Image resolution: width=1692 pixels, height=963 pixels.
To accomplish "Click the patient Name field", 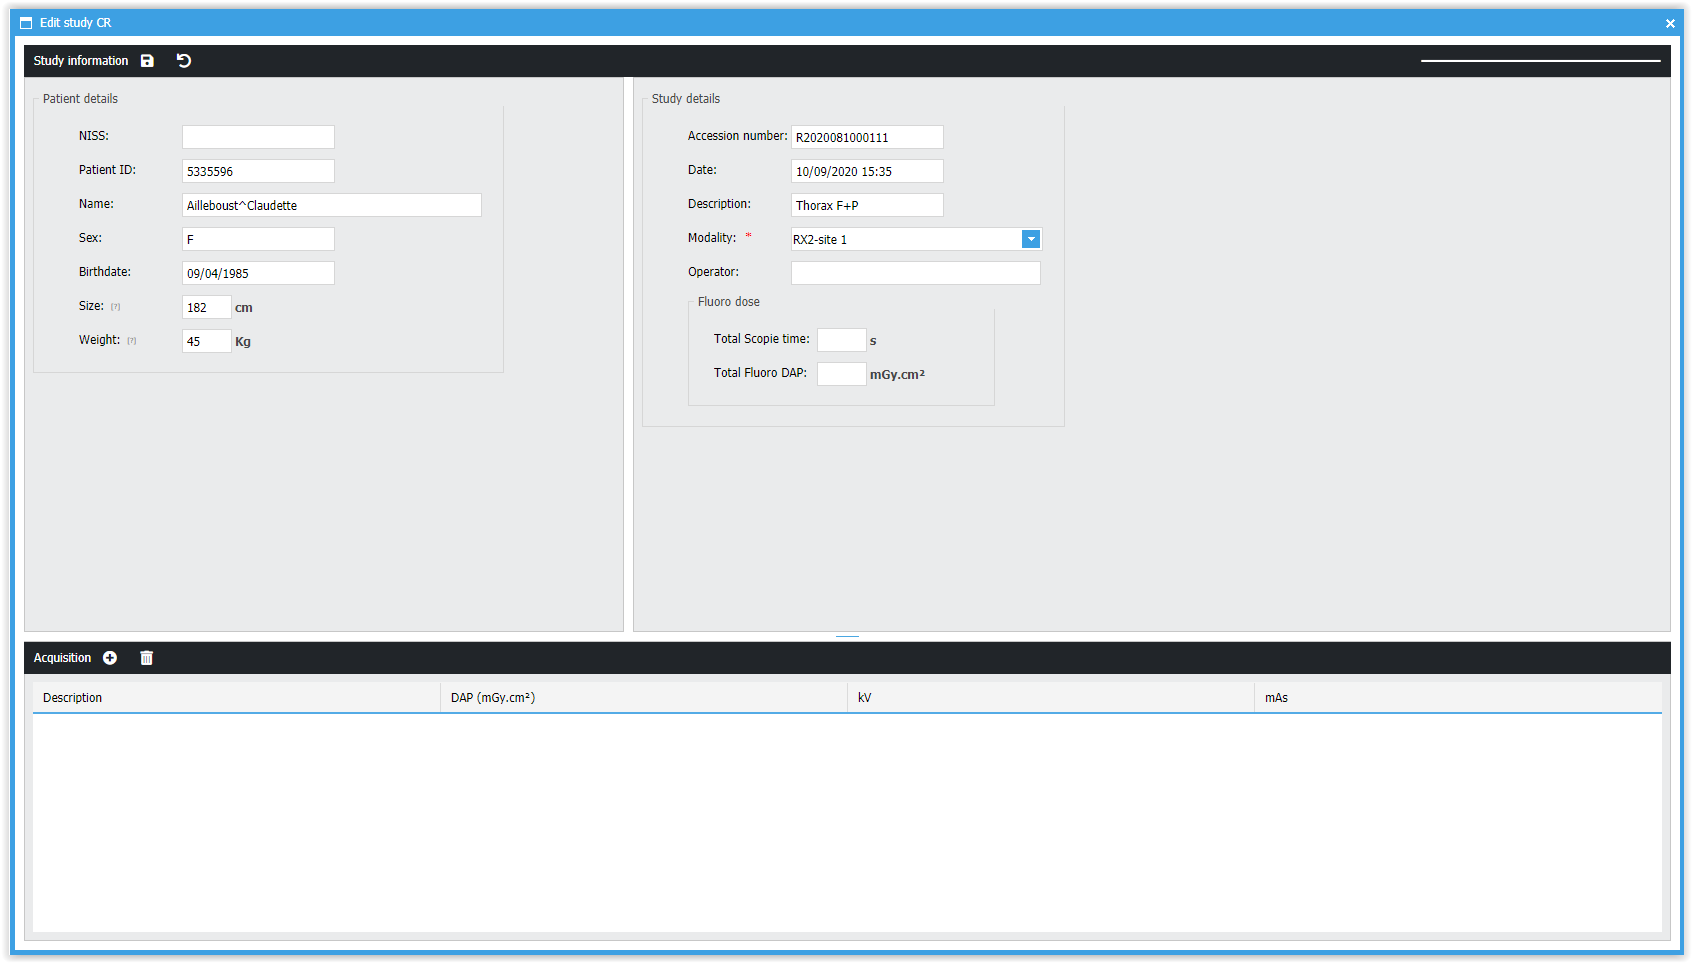I will tap(331, 205).
